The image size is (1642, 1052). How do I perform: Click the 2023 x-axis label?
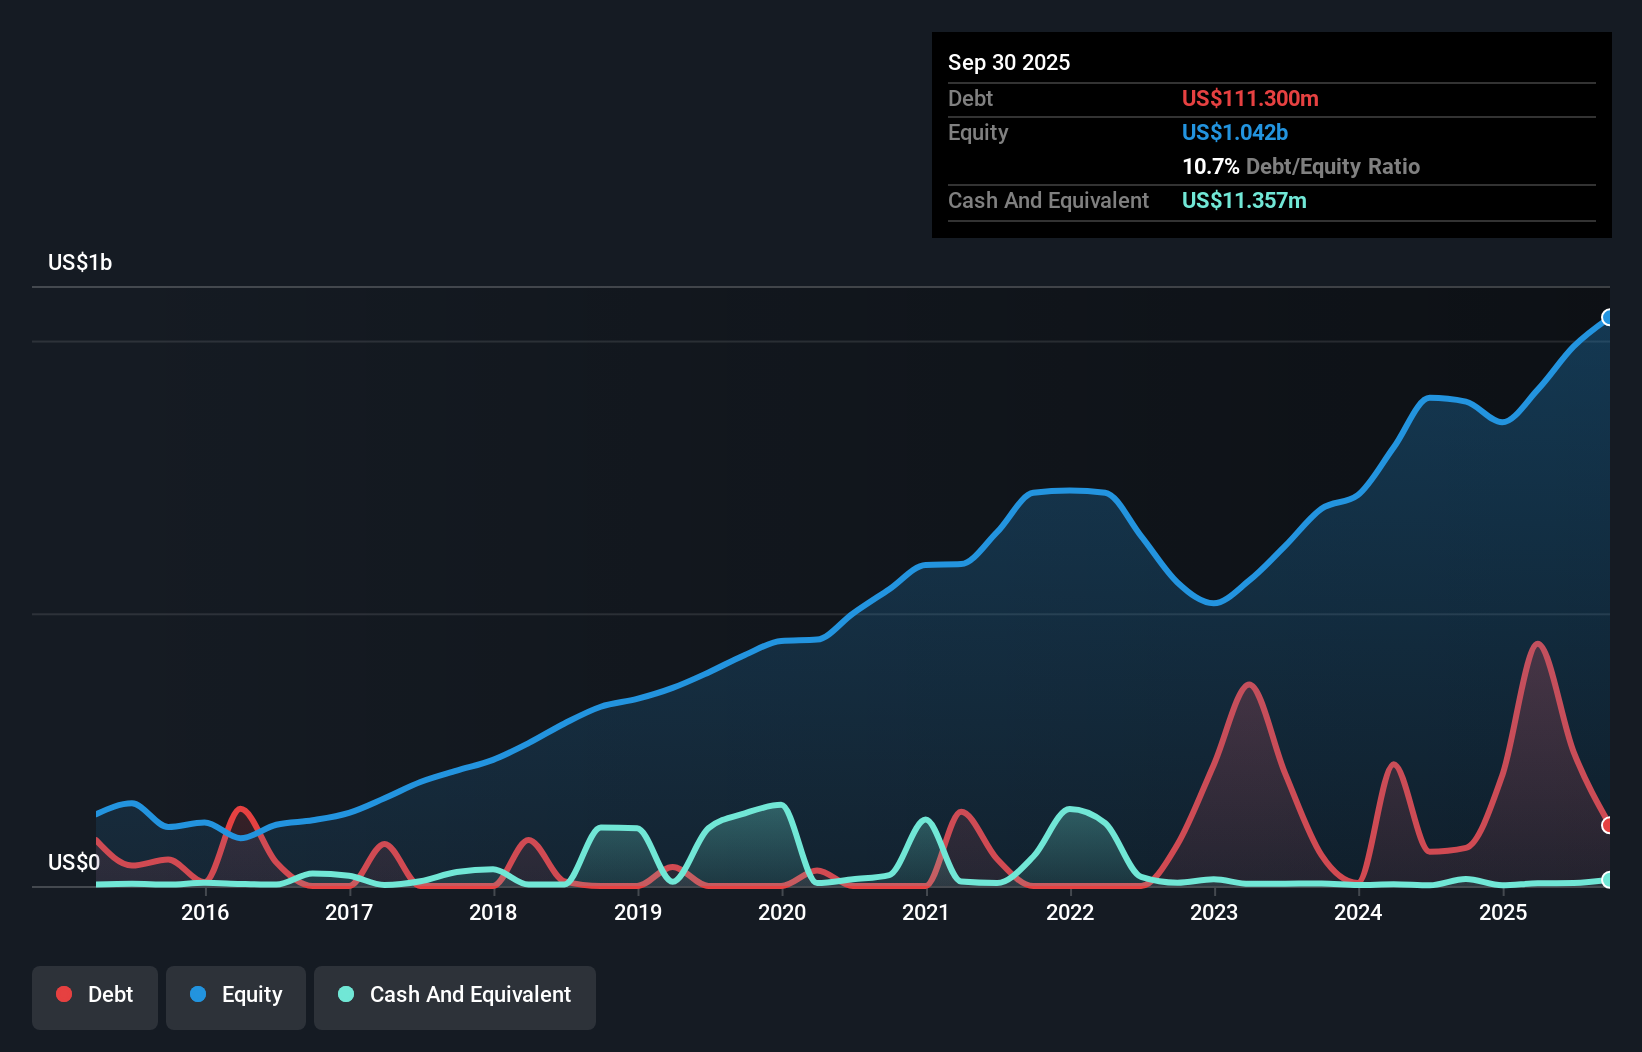tap(1214, 912)
